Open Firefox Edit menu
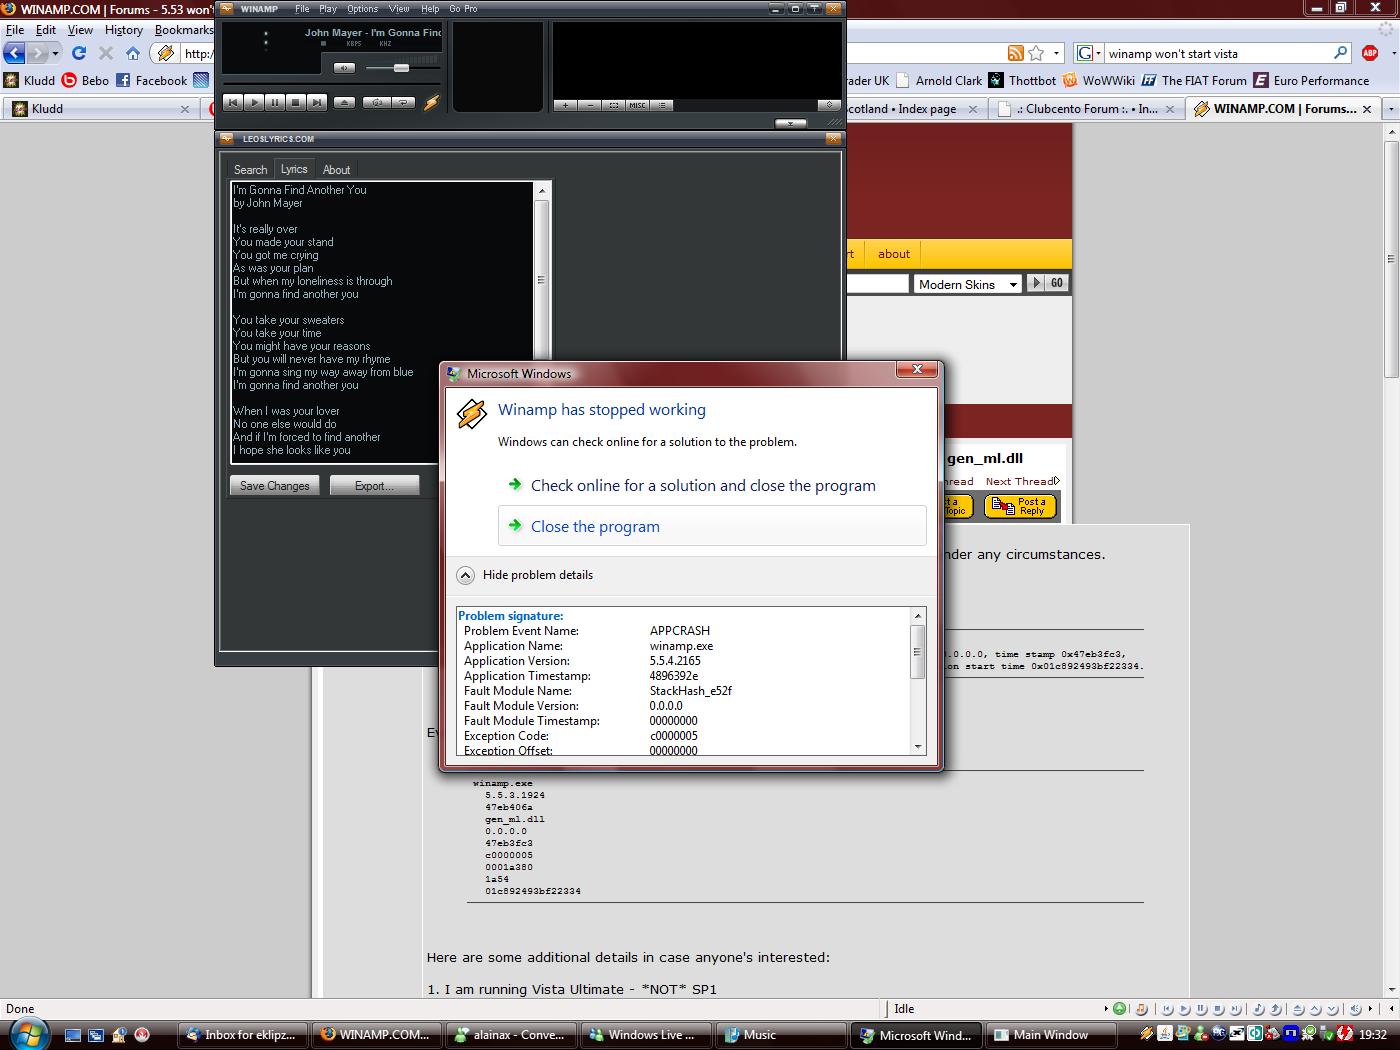This screenshot has height=1050, width=1400. click(x=46, y=30)
